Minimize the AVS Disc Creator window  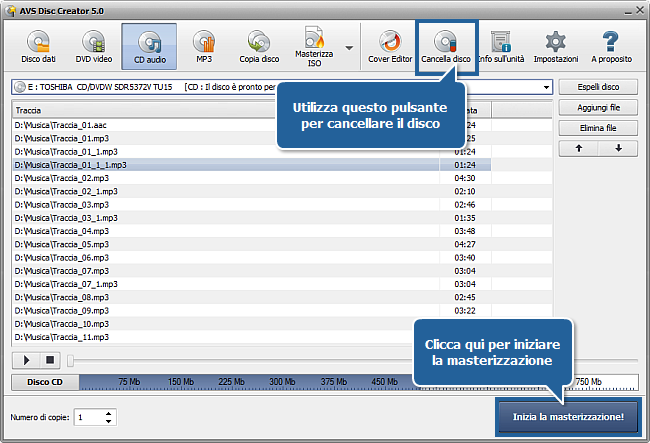[628, 11]
